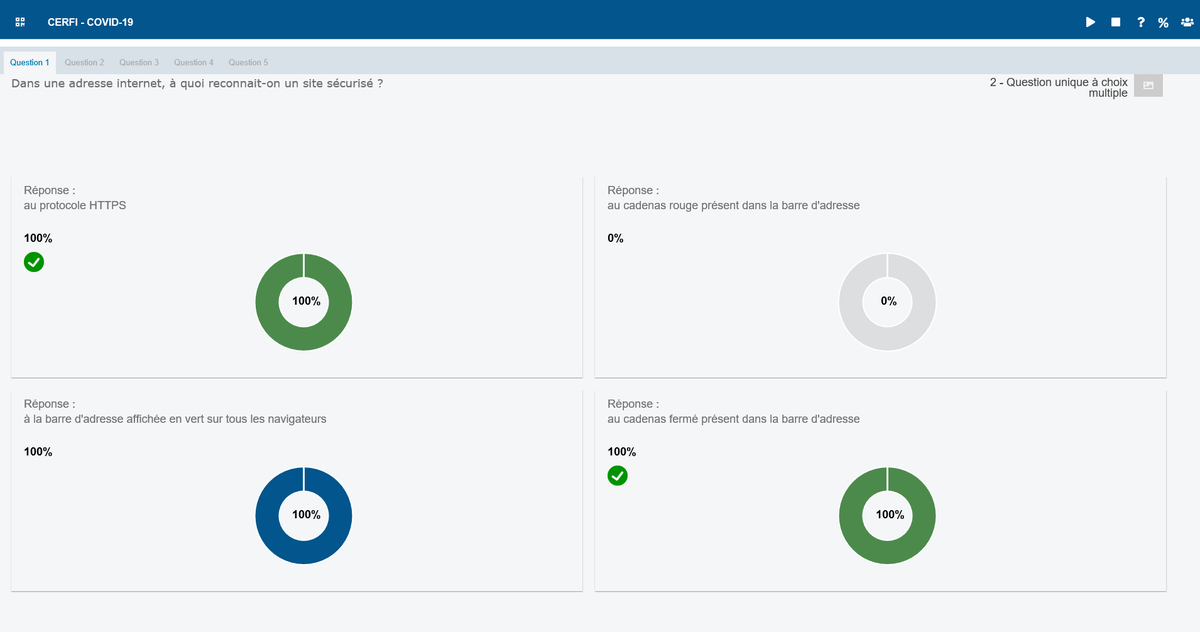Click the CERFI - COVID-19 title
The width and height of the screenshot is (1200, 632).
[90, 22]
